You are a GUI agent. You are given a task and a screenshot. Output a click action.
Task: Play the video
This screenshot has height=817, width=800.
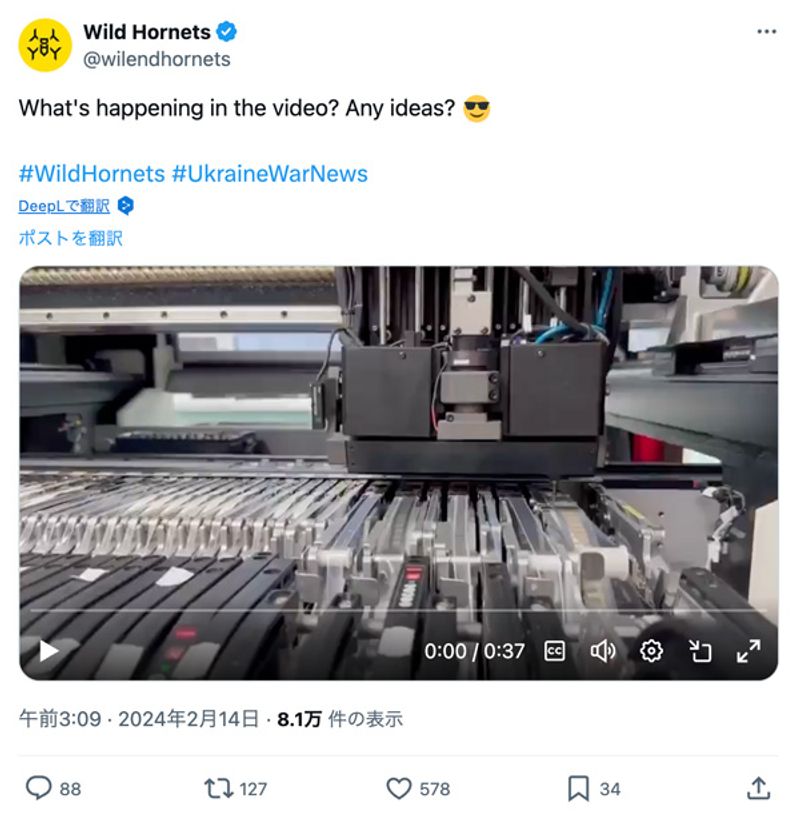coord(47,651)
